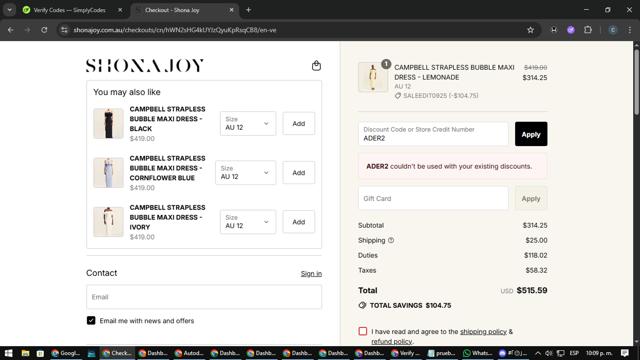Image resolution: width=640 pixels, height=360 pixels.
Task: Click the Cornflower Blue dress thumbnail
Action: (108, 173)
